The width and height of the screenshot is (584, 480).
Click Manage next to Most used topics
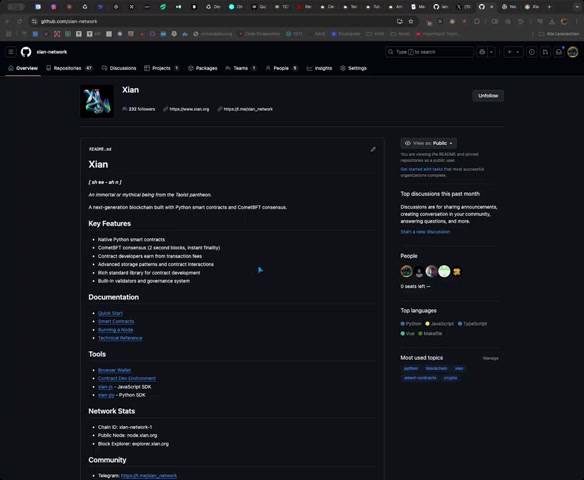(490, 358)
